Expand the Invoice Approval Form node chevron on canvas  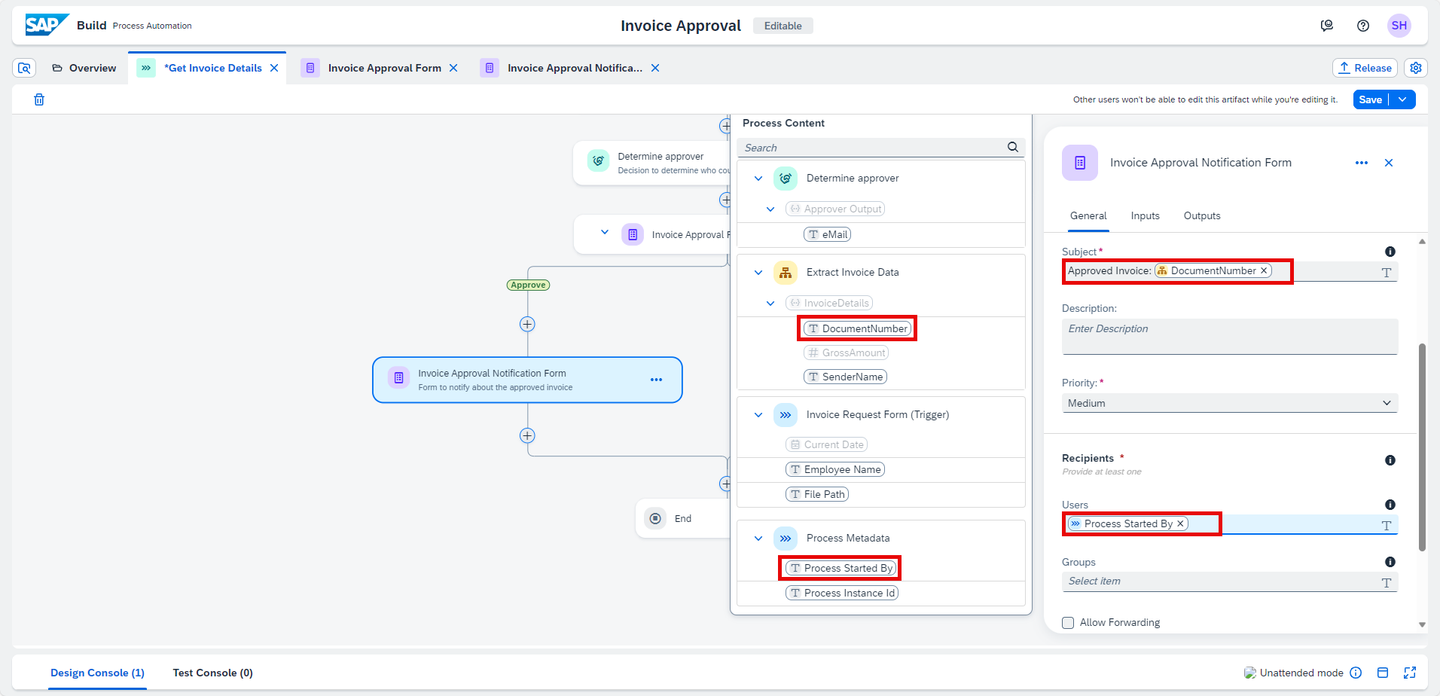[x=604, y=232]
